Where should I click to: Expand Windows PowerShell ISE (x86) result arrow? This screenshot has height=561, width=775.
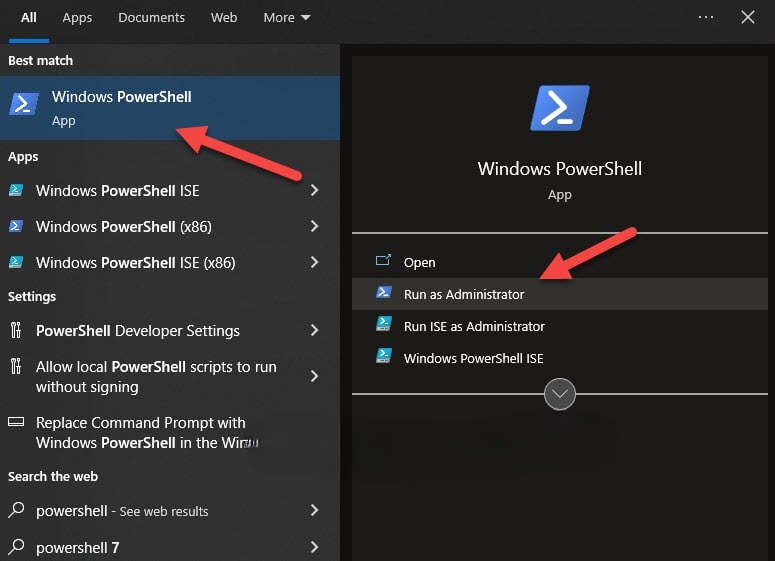pos(314,262)
